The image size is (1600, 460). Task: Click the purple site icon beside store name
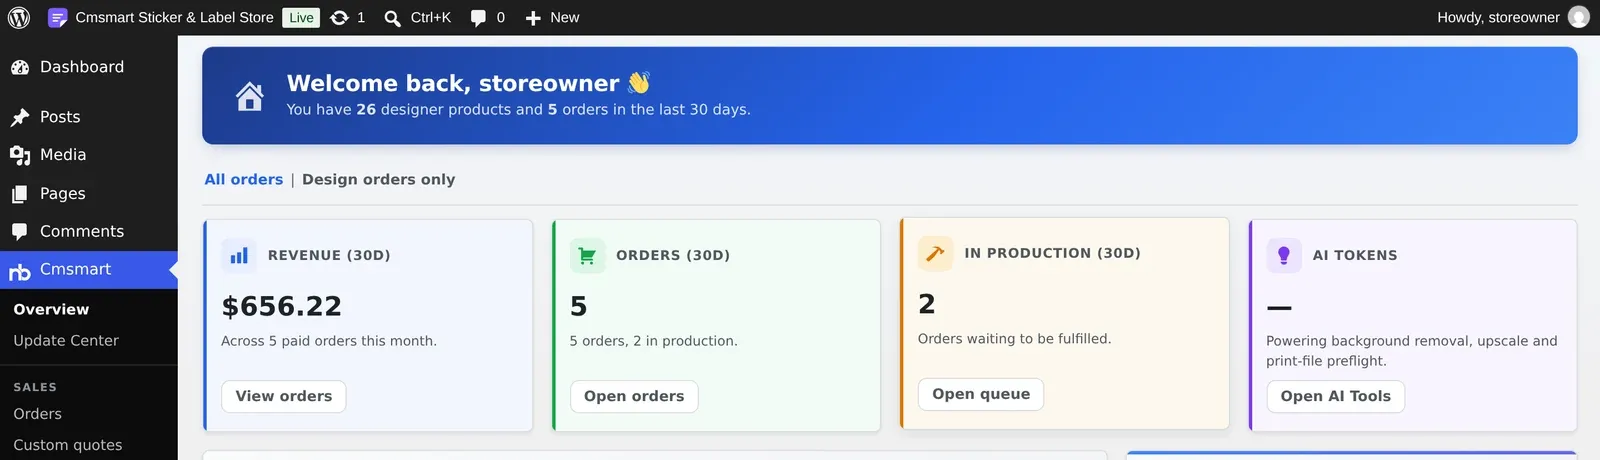click(58, 17)
